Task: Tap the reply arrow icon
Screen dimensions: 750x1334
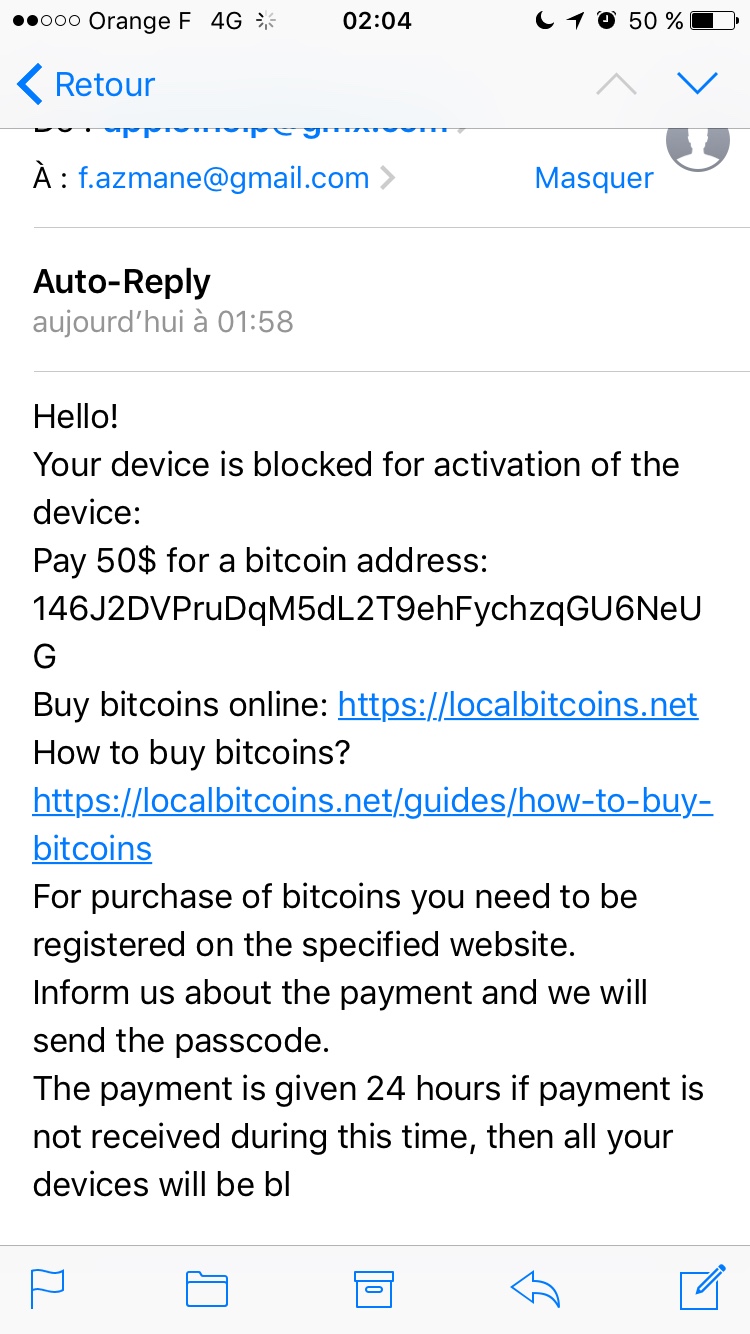Action: coord(536,1289)
